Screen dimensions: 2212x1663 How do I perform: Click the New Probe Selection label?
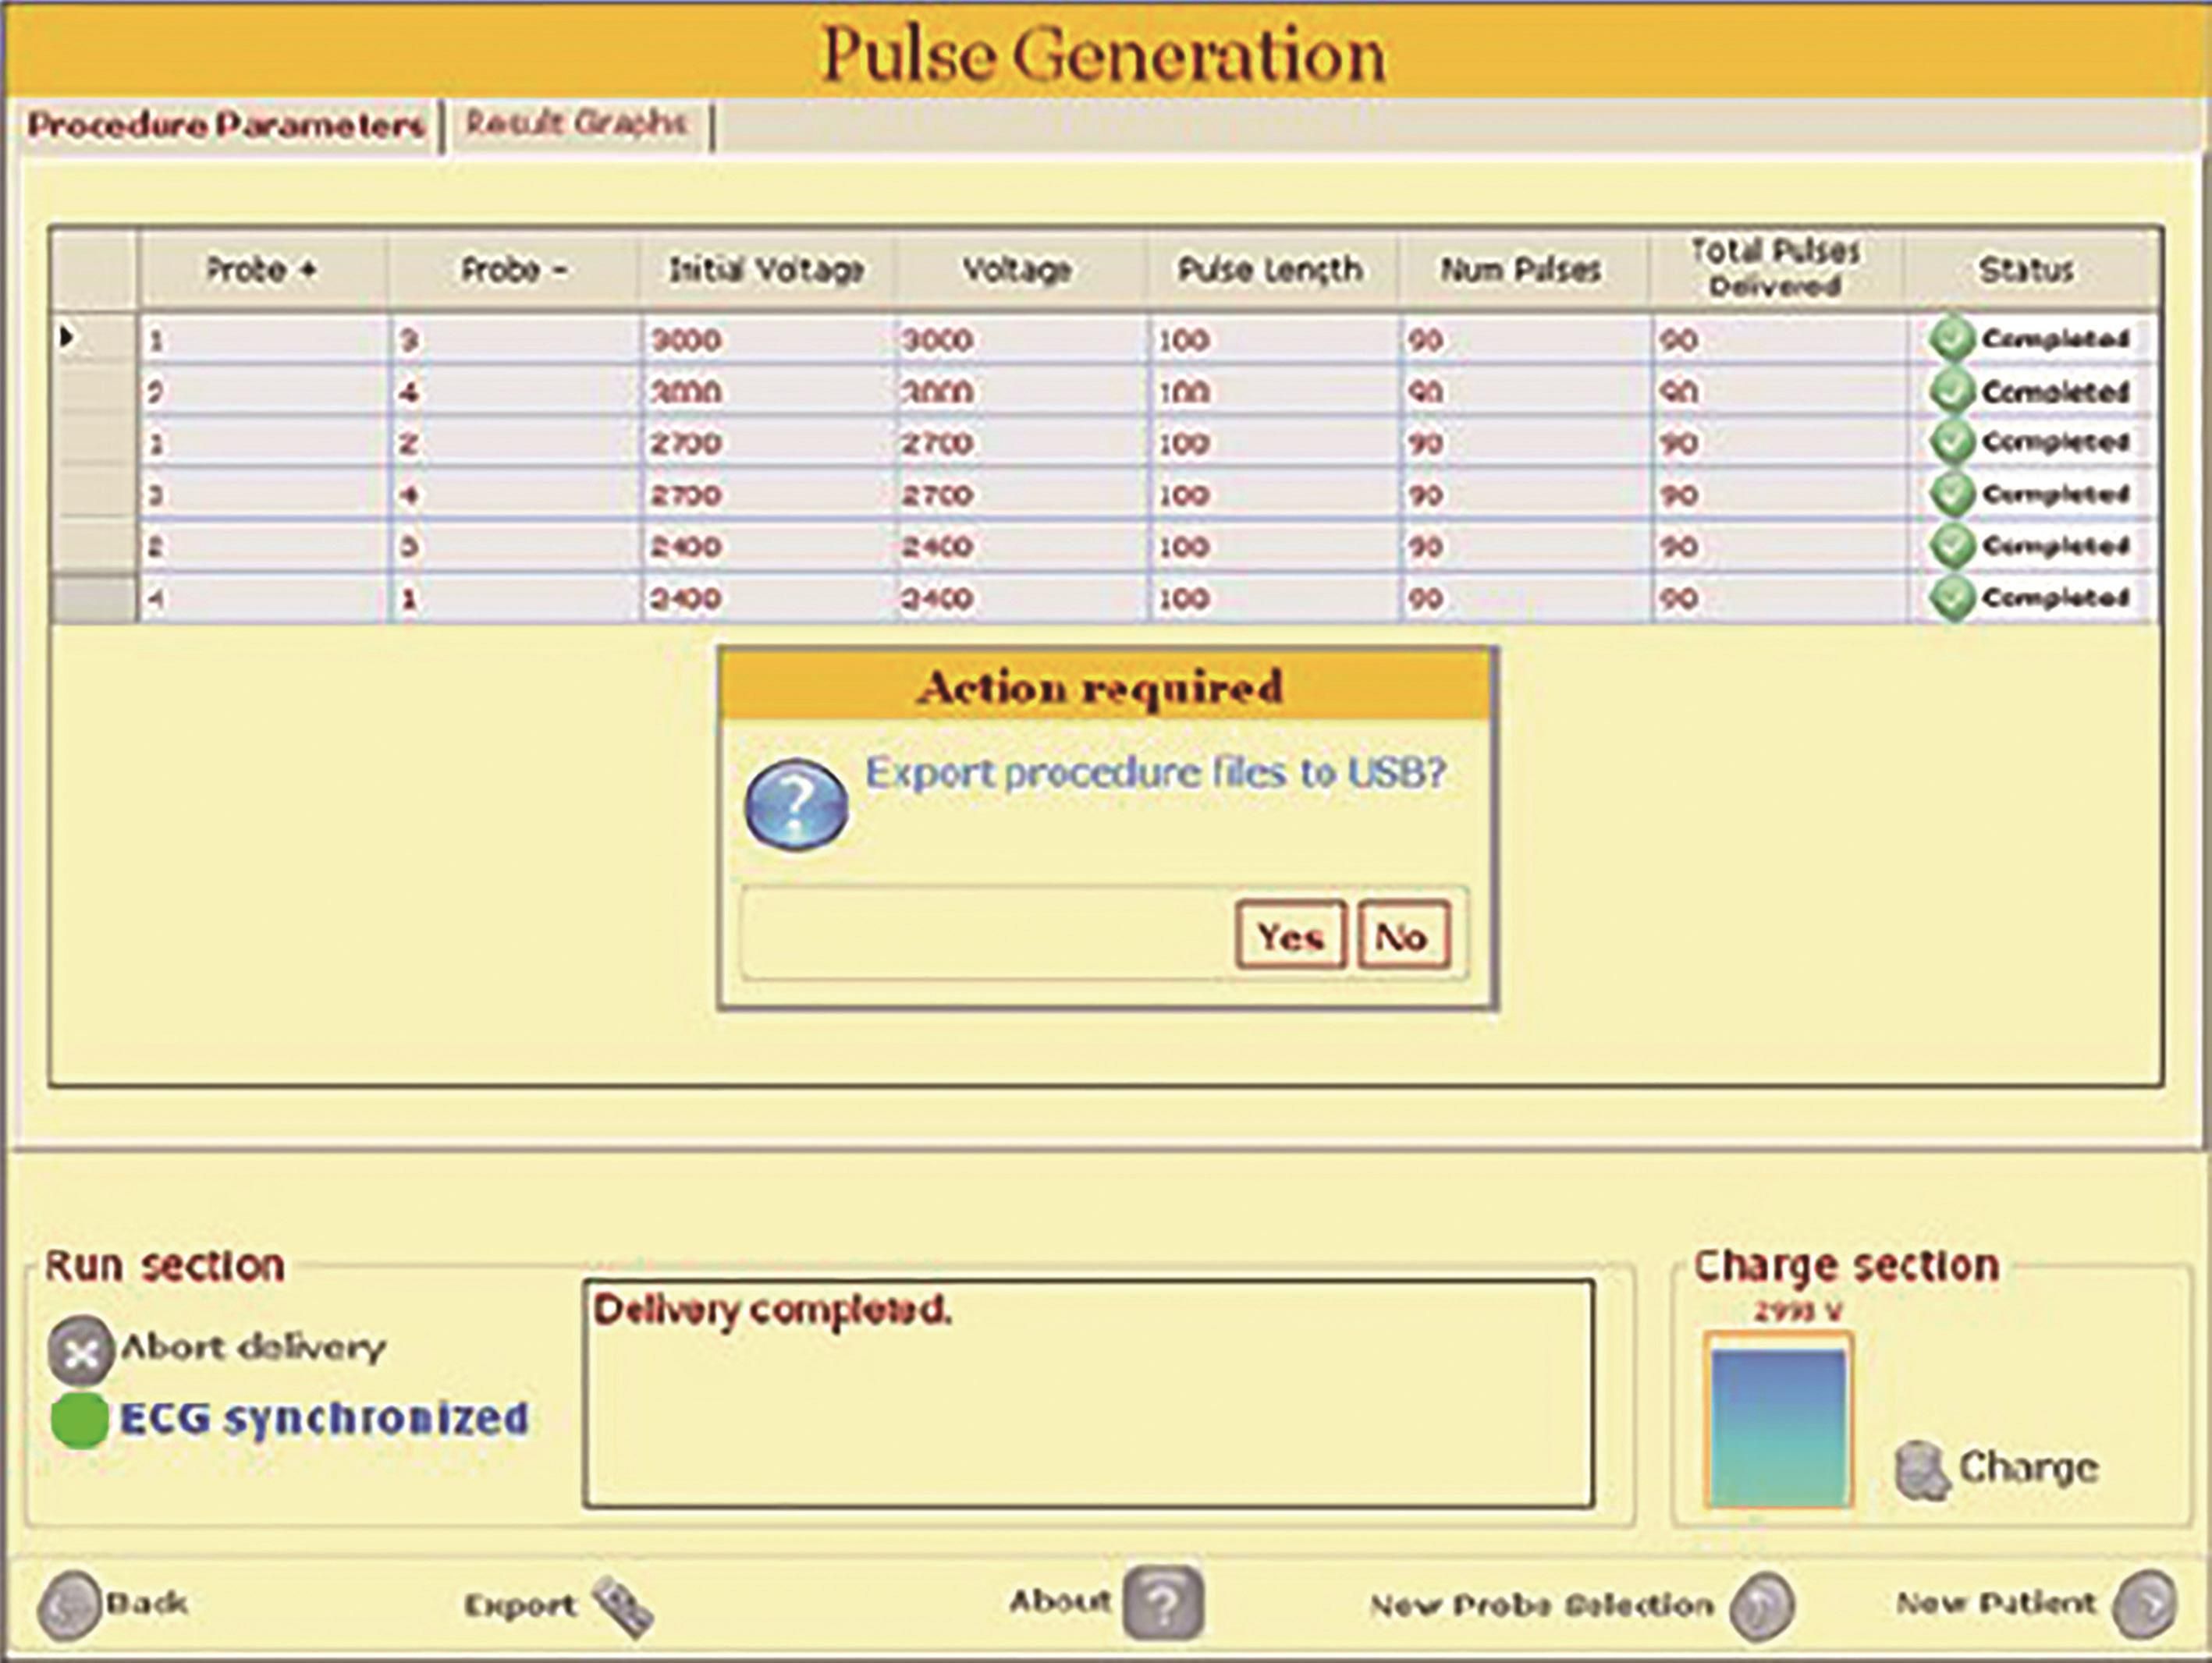click(1542, 1605)
